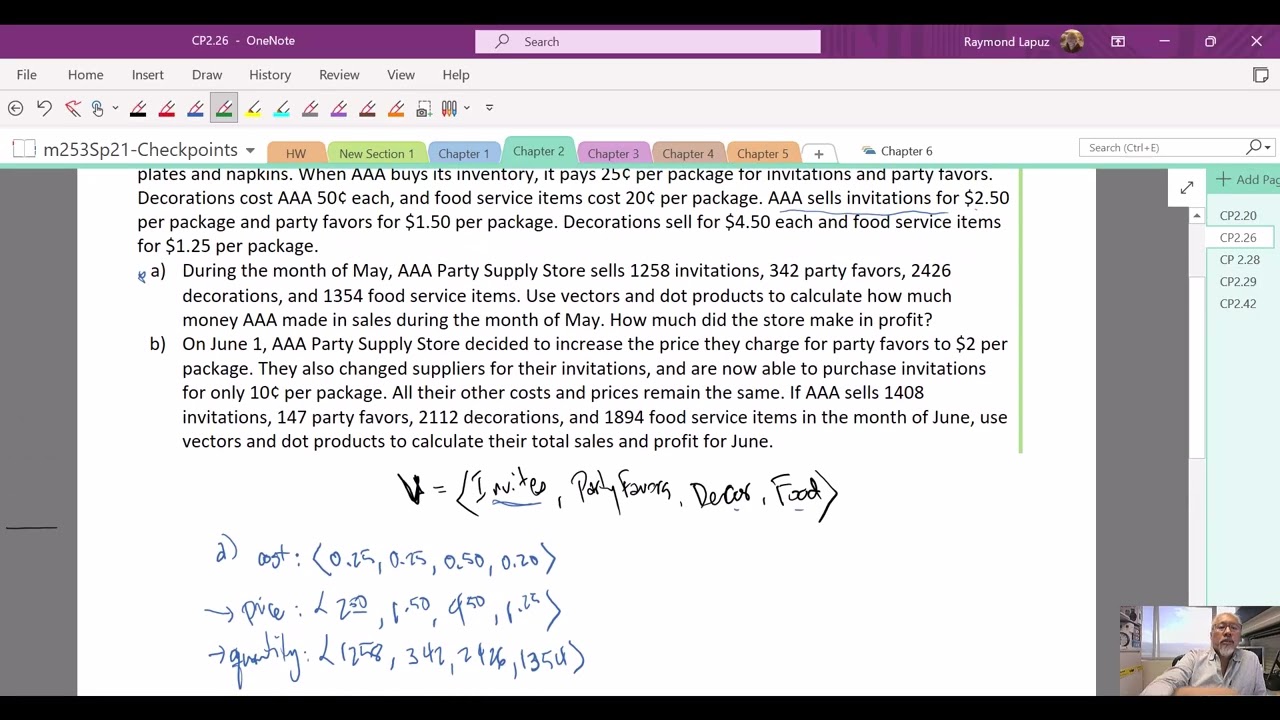Open page CP 2.28 in page list

pyautogui.click(x=1240, y=260)
